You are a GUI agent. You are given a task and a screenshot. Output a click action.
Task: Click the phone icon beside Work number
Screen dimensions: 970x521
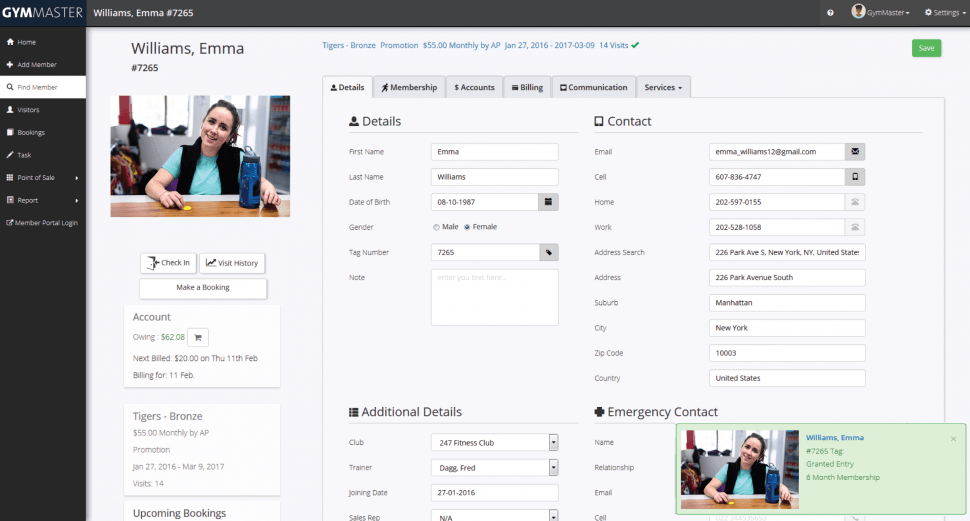[855, 227]
